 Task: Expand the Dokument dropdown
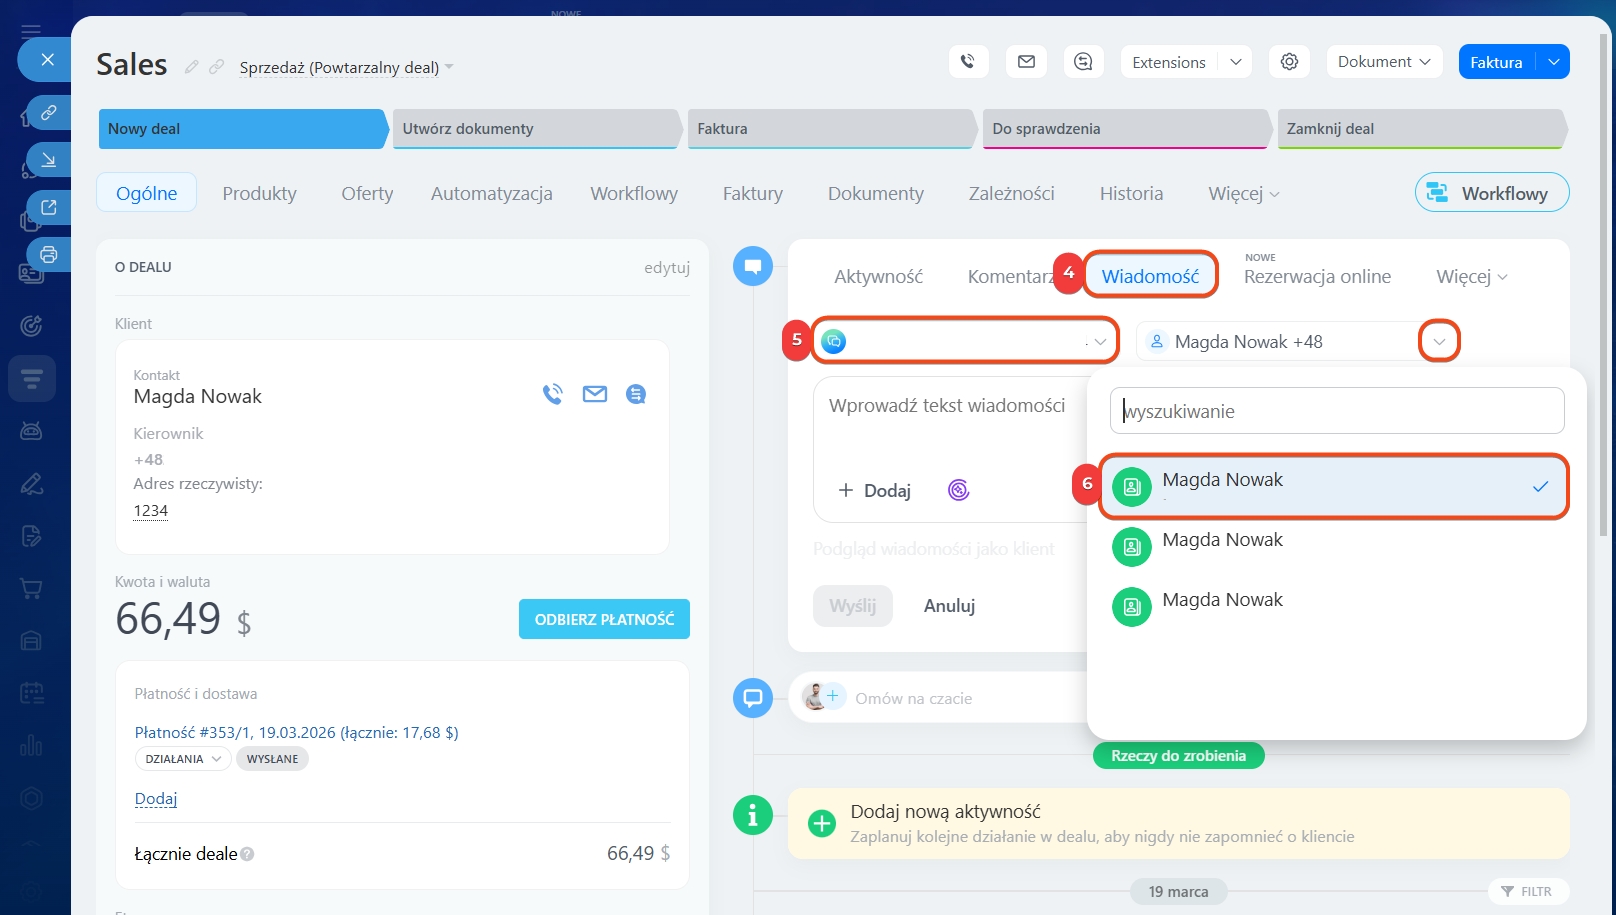tap(1384, 62)
